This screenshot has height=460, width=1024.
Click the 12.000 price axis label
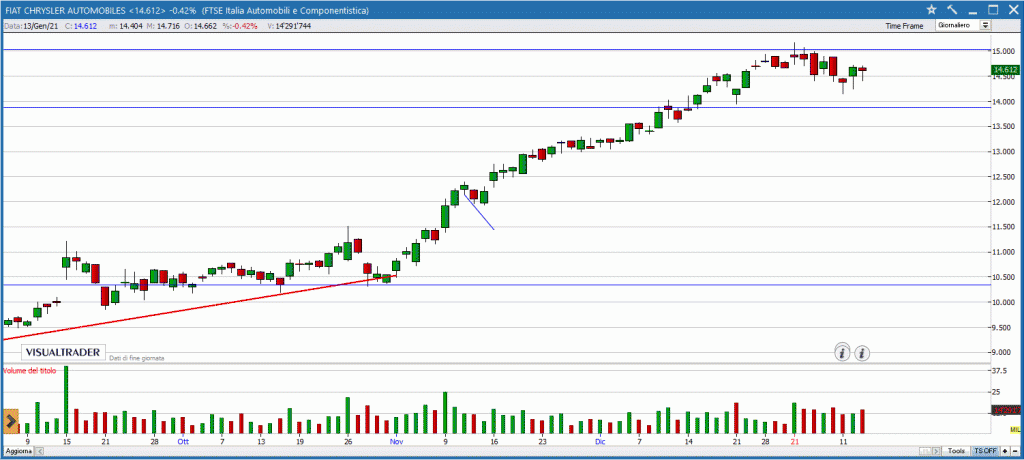(x=1006, y=202)
